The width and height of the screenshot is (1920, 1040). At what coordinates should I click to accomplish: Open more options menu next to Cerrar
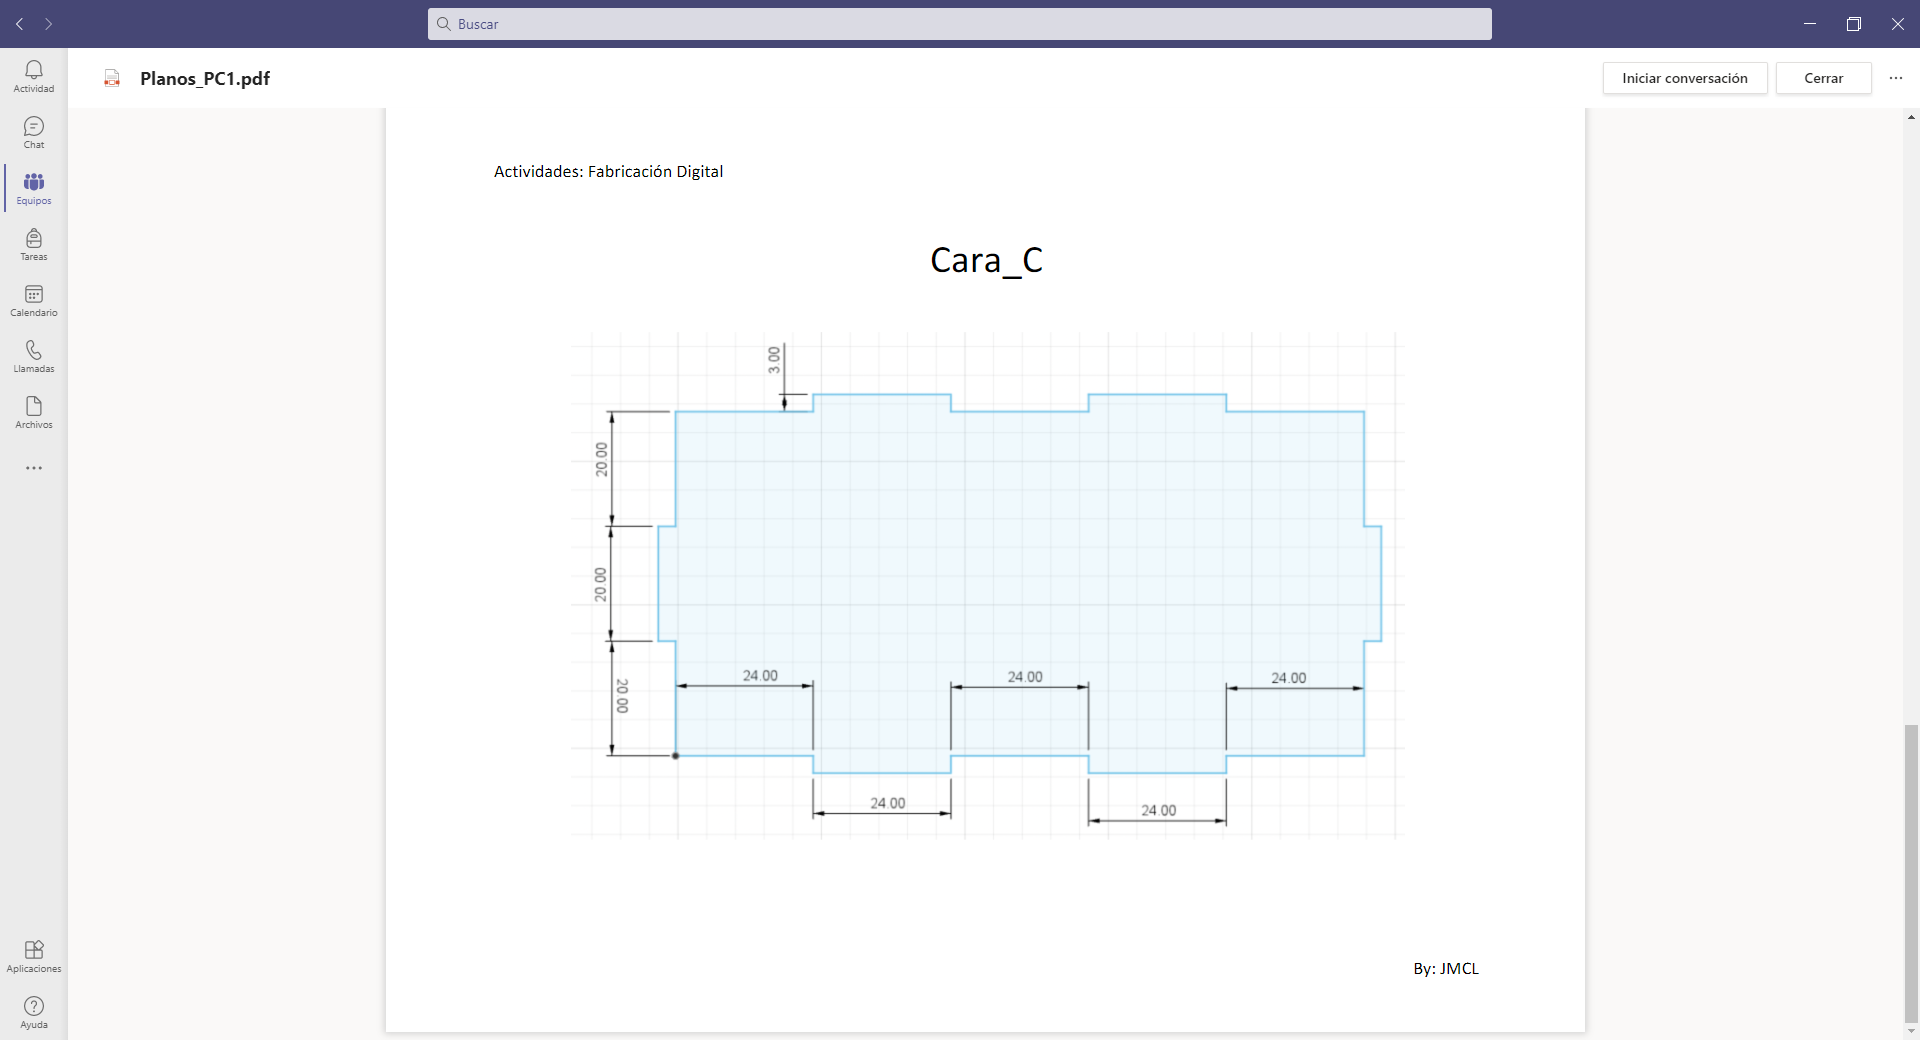point(1896,78)
